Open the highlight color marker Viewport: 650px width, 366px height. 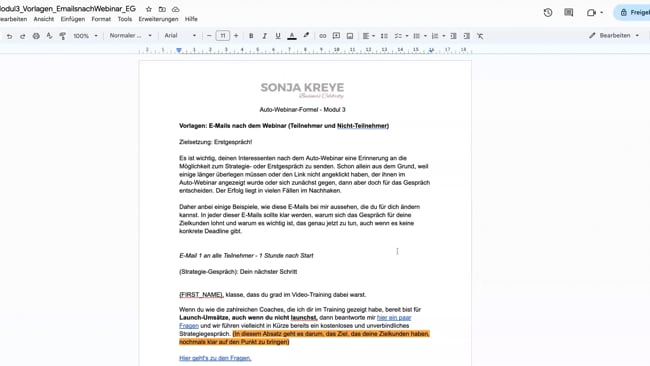(x=306, y=36)
